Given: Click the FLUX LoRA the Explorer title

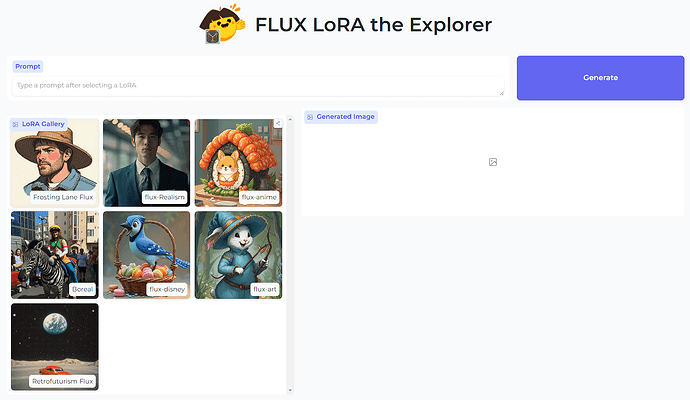Looking at the screenshot, I should tap(373, 25).
